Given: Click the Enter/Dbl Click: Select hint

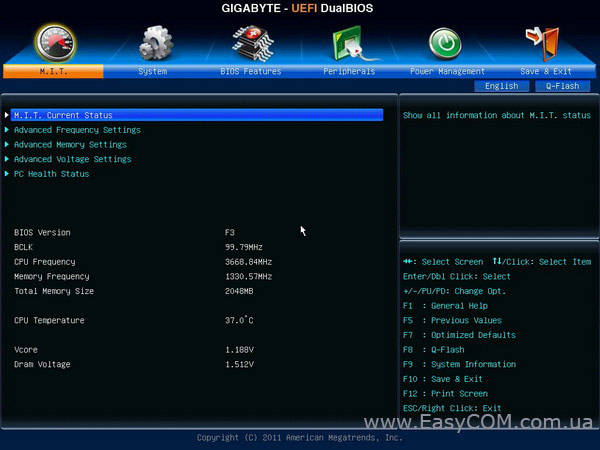Looking at the screenshot, I should pos(457,276).
